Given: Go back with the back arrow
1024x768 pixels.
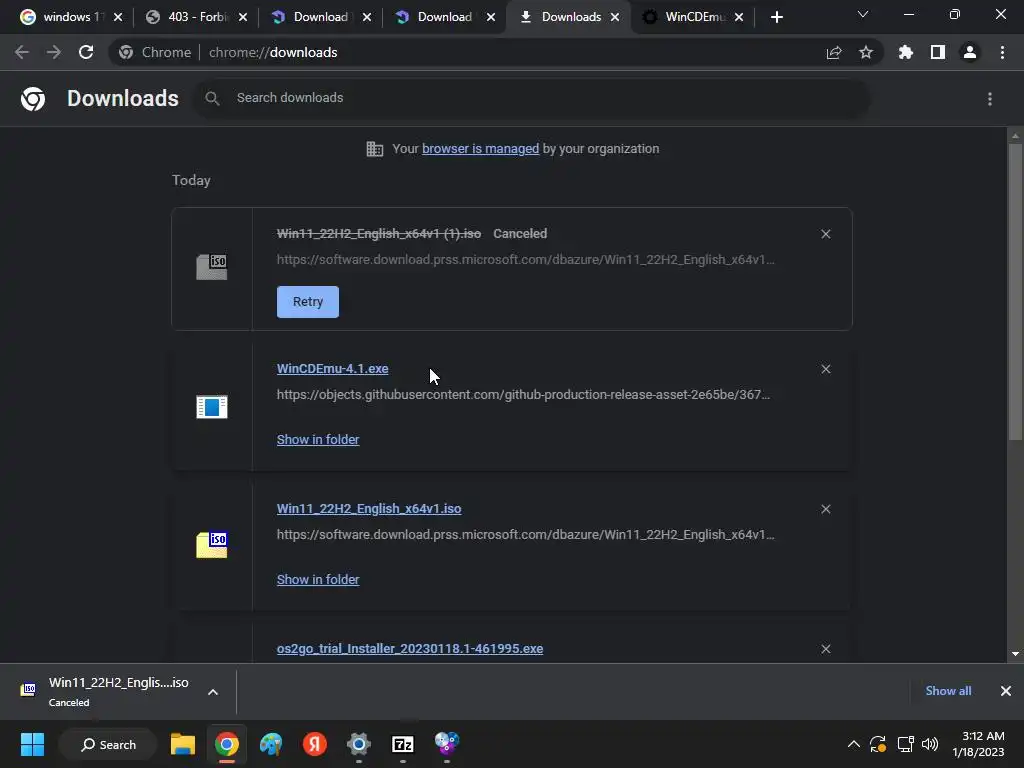Looking at the screenshot, I should pos(22,52).
